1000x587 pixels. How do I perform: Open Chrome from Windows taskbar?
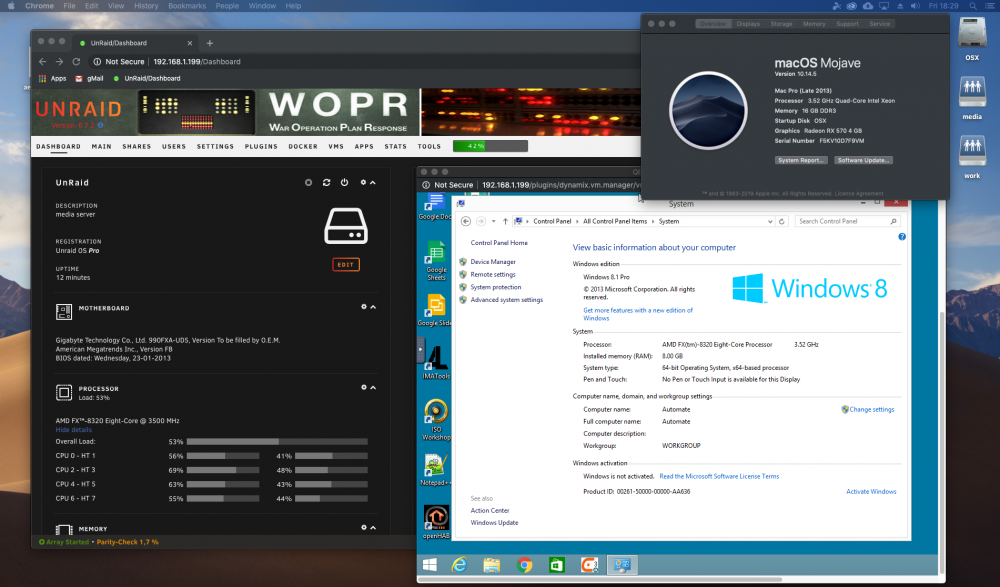pos(524,565)
